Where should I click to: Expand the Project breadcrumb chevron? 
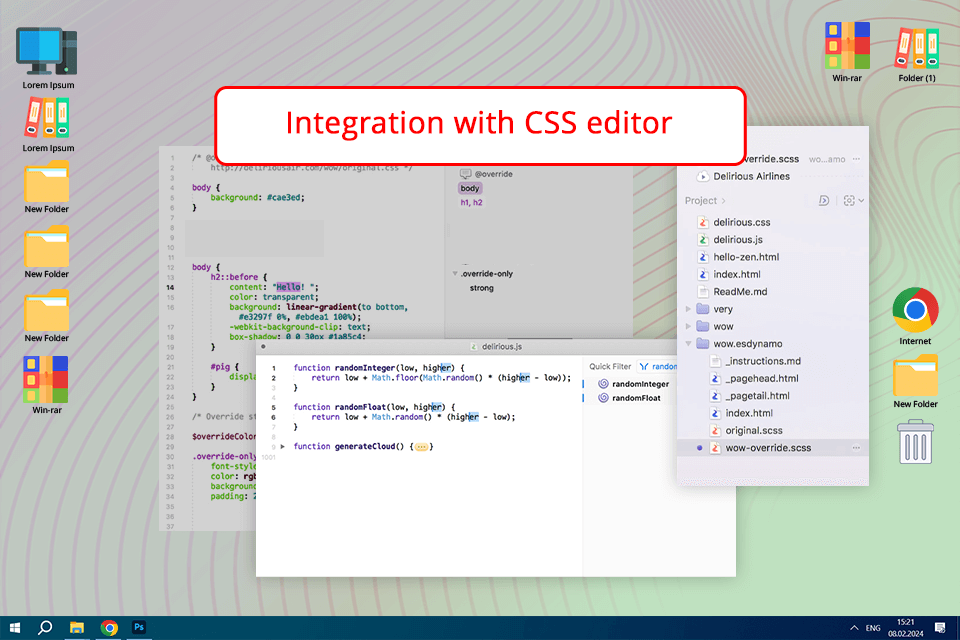723,201
